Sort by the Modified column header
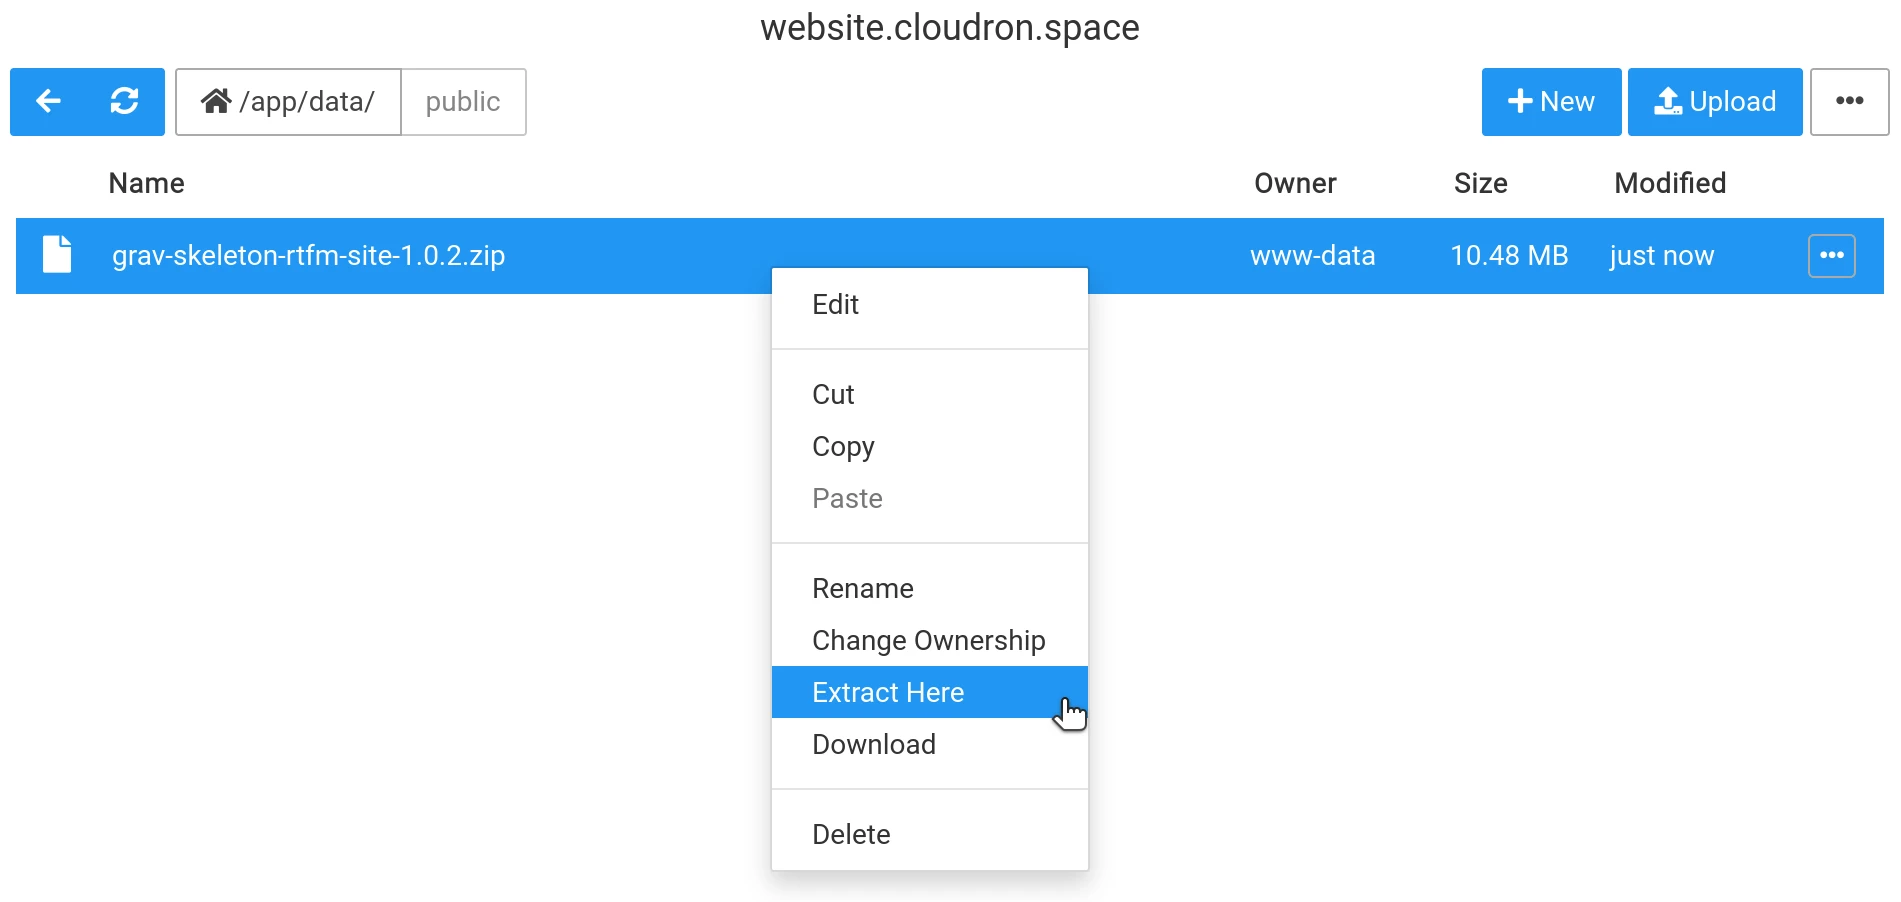This screenshot has width=1901, height=902. (x=1669, y=183)
